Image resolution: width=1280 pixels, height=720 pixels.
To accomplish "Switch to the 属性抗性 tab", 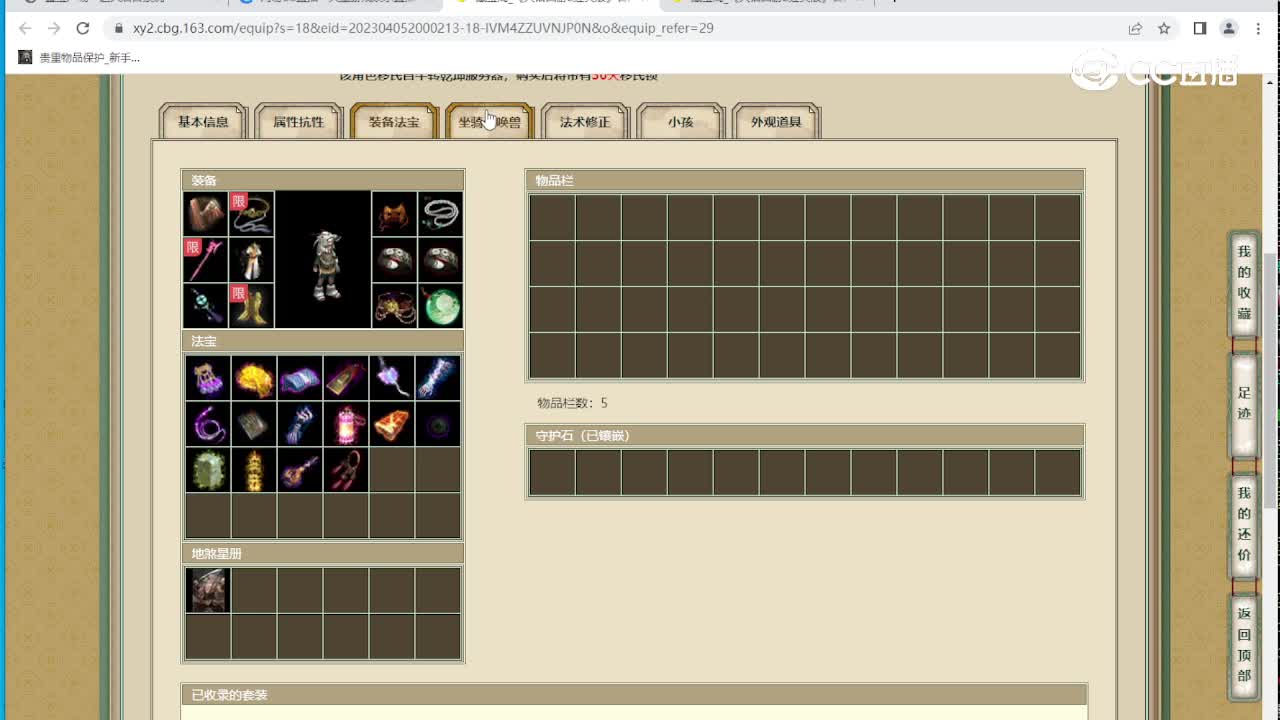I will pyautogui.click(x=299, y=122).
